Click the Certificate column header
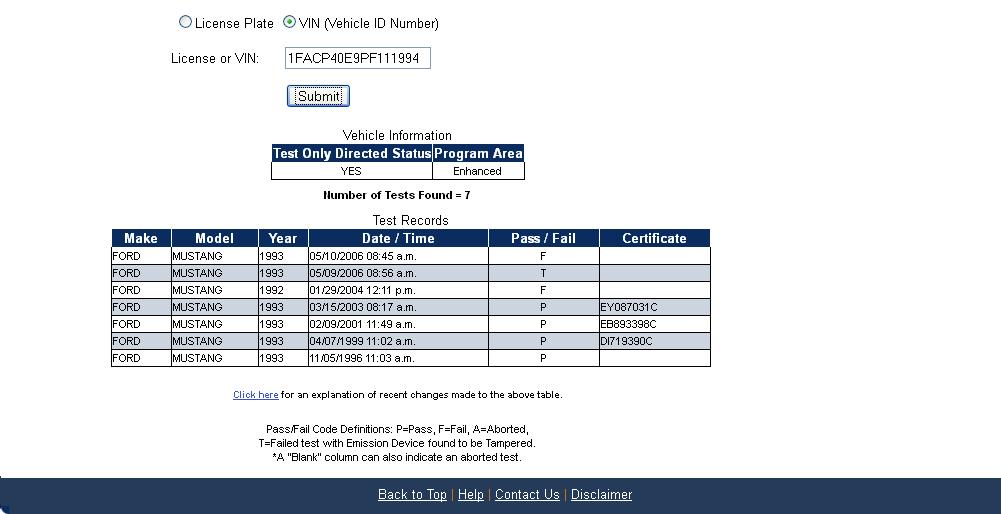 (x=654, y=238)
